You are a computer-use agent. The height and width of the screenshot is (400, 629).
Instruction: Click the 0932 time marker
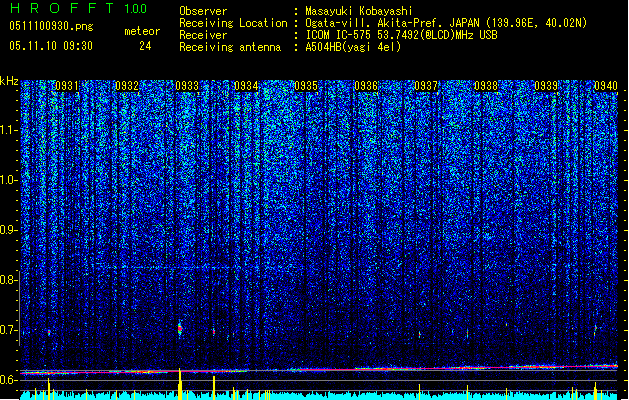coord(127,86)
